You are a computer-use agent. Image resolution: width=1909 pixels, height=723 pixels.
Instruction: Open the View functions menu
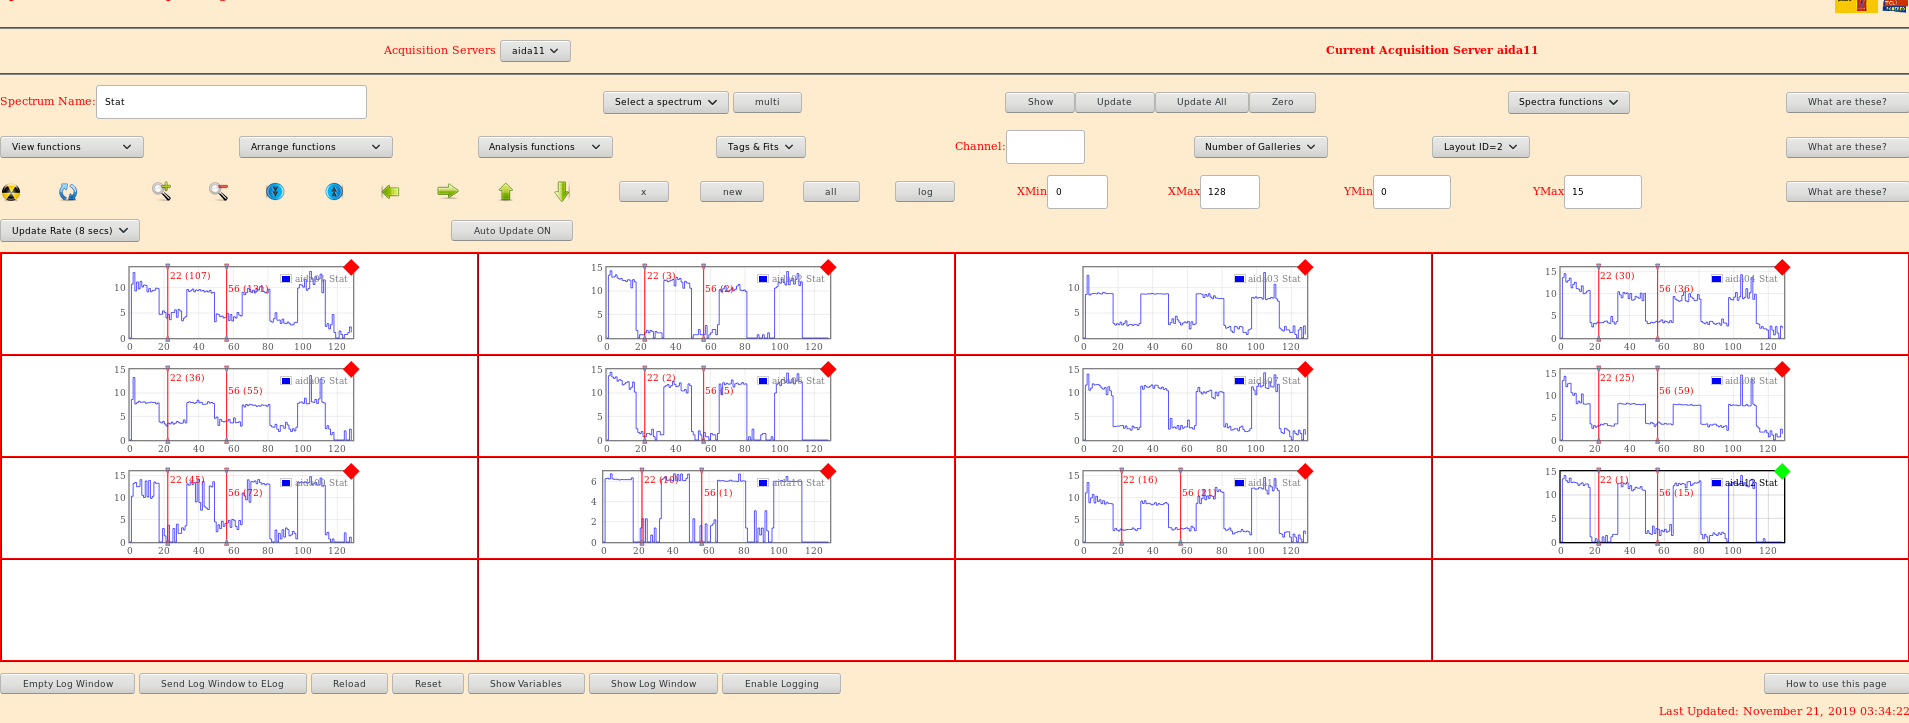click(x=72, y=147)
